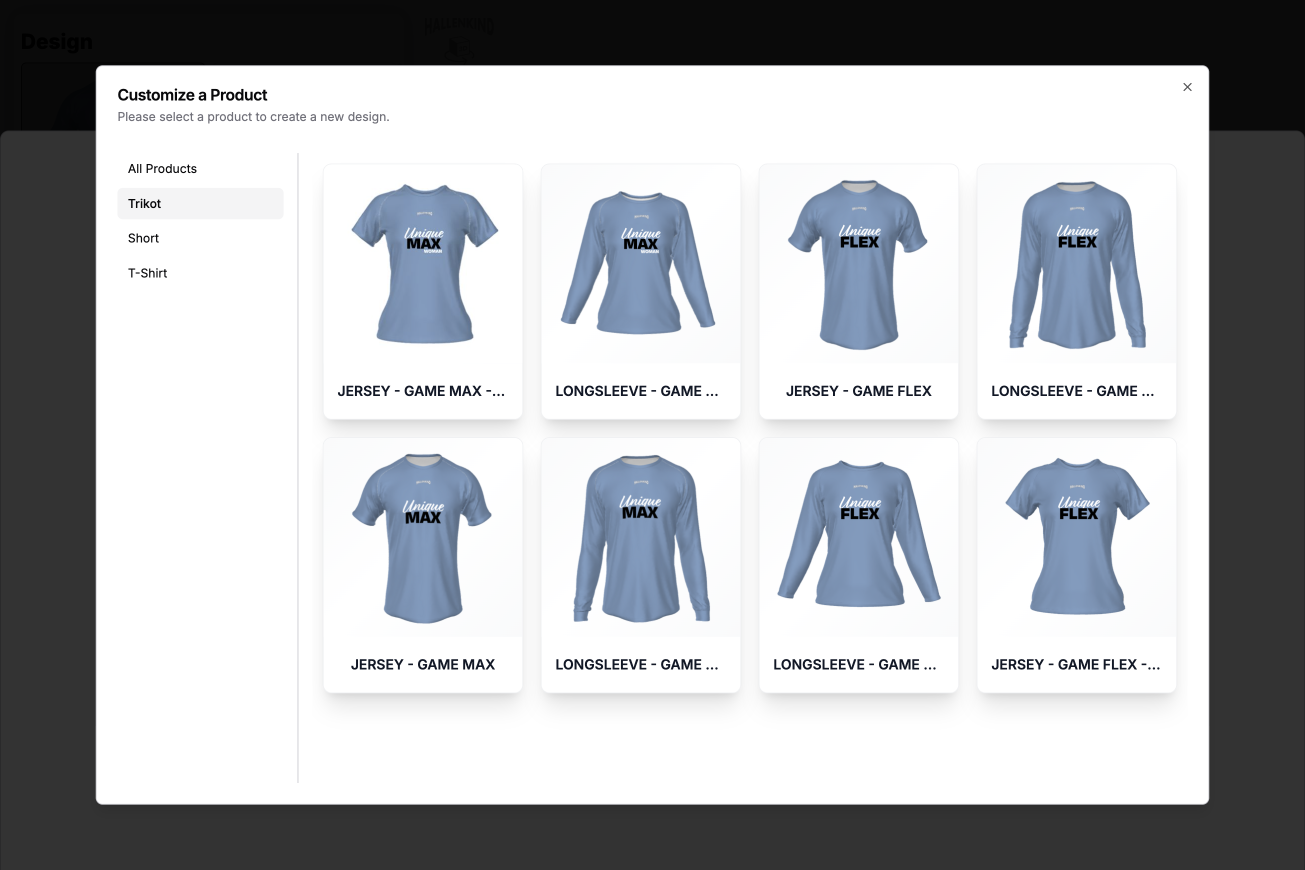This screenshot has width=1305, height=870.
Task: Click the truncated "JERSEY - GAME MAX -..." title
Action: [422, 391]
